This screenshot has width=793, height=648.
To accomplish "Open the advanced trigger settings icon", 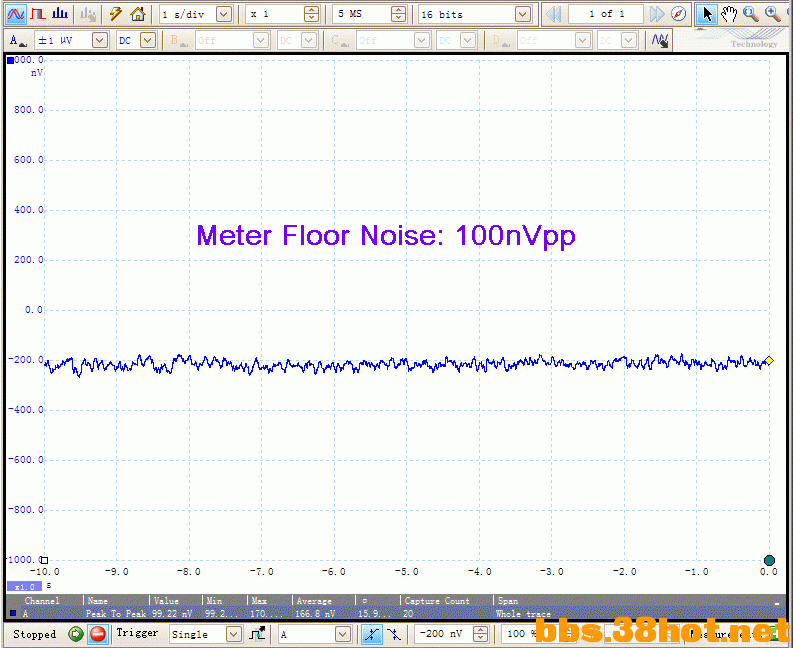I will (257, 634).
